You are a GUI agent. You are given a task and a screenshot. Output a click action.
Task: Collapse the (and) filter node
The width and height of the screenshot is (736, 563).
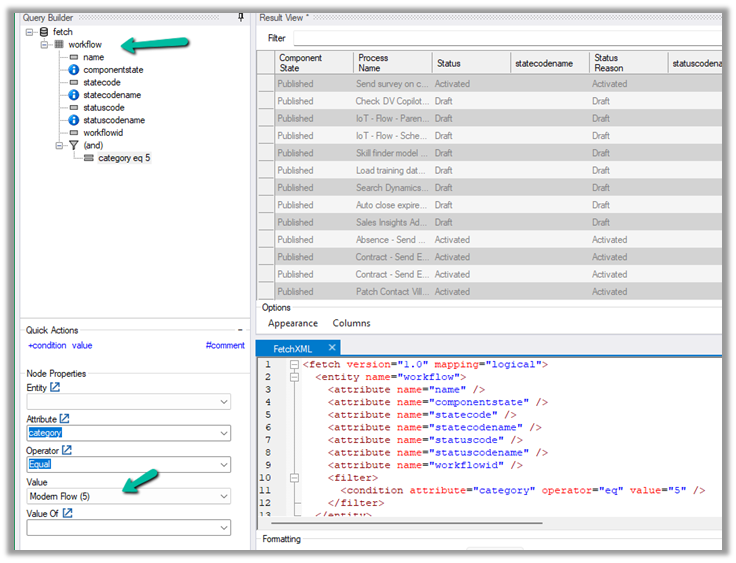pos(58,145)
